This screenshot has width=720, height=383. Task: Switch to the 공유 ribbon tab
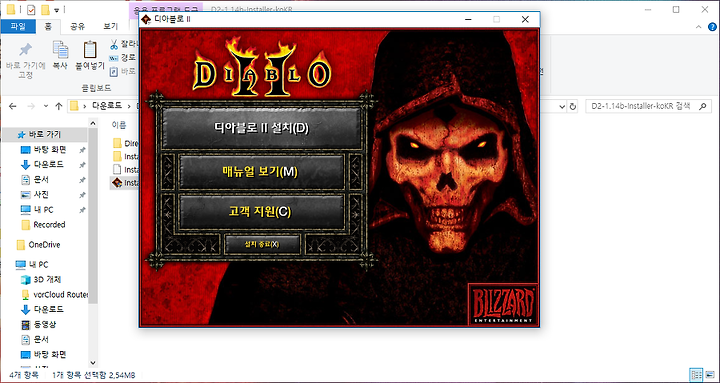tap(77, 26)
